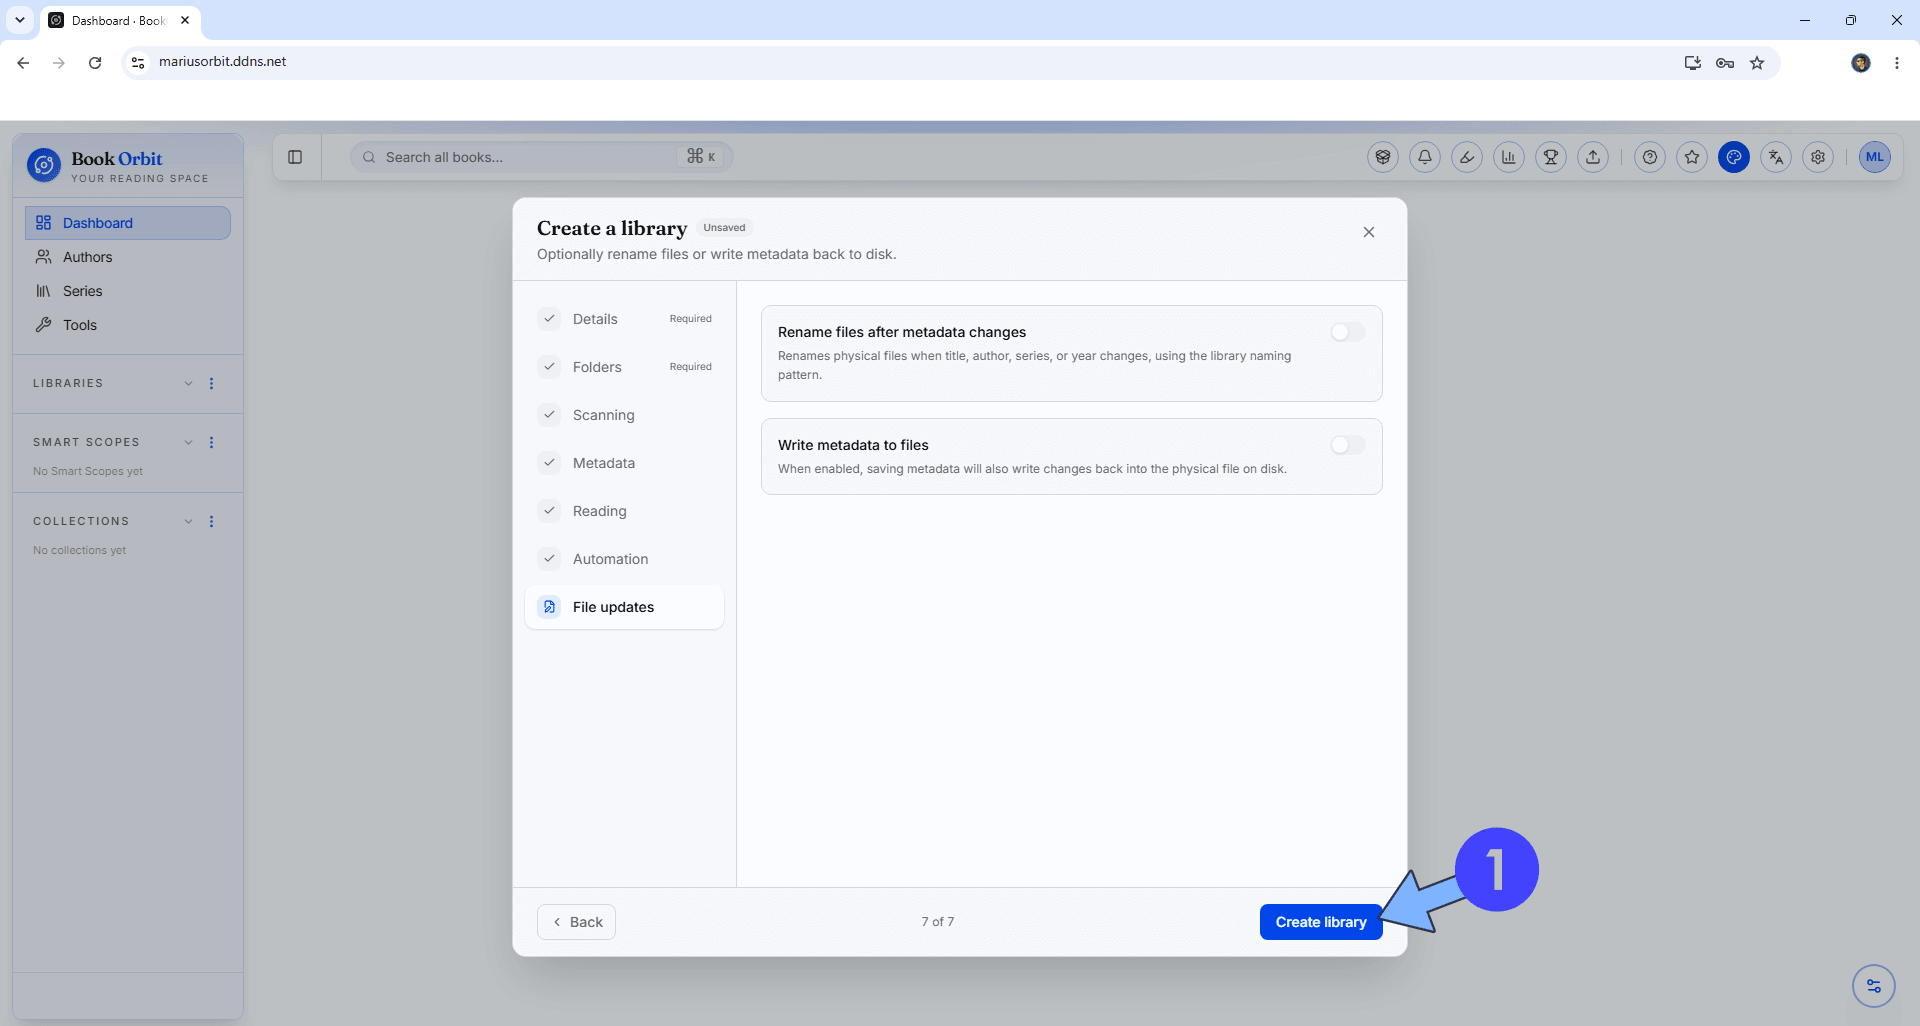This screenshot has height=1026, width=1920.
Task: Open the language translation icon
Action: pos(1776,157)
